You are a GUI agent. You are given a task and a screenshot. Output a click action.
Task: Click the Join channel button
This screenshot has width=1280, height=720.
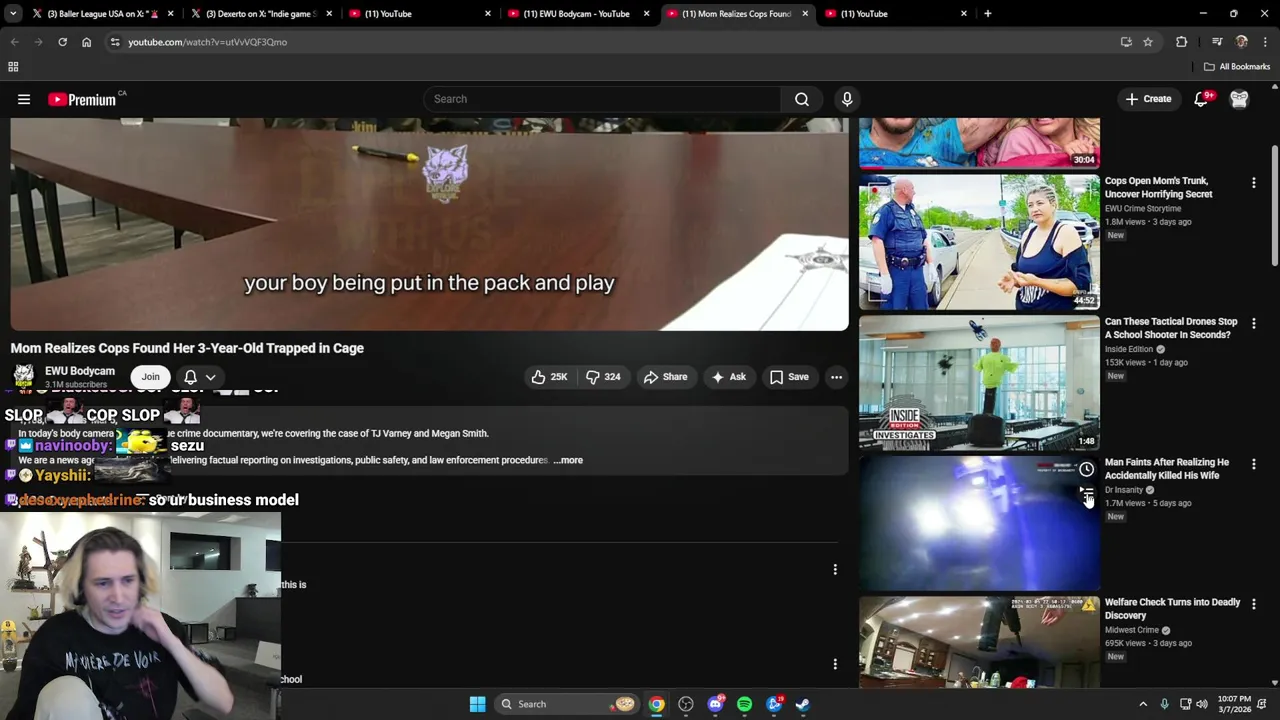150,377
